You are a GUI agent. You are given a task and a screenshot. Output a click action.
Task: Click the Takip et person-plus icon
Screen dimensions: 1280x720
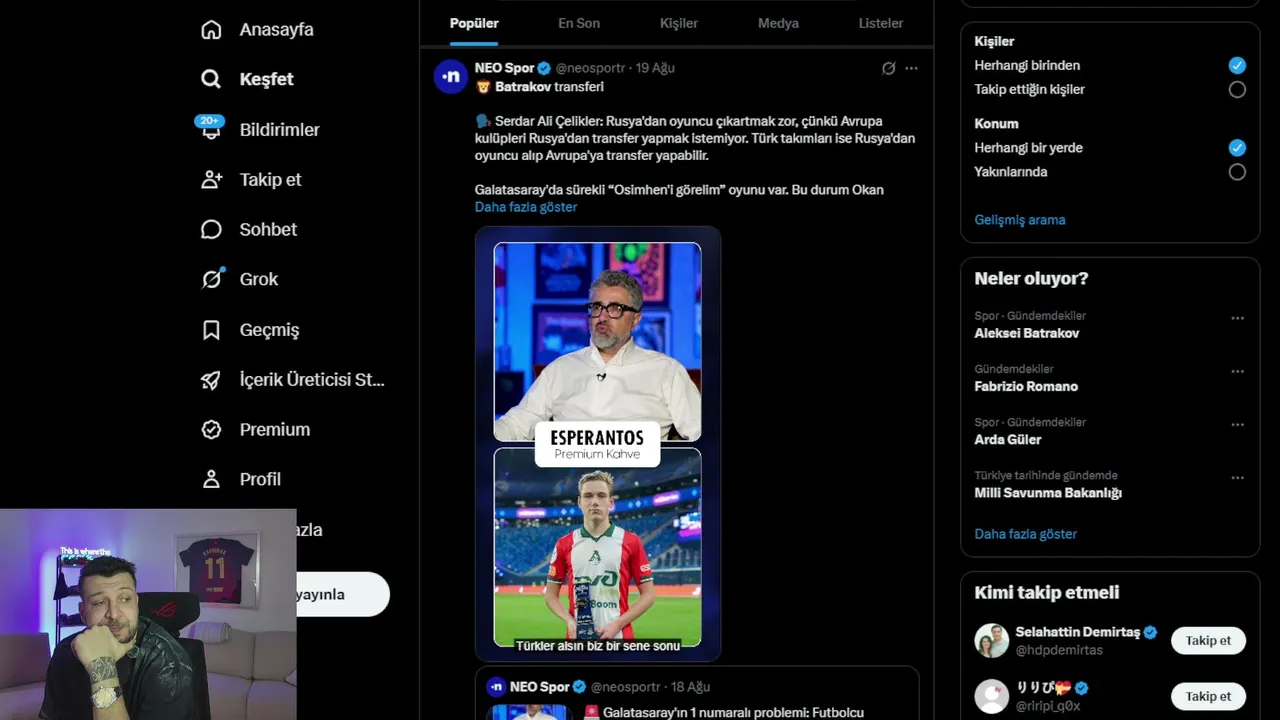211,179
